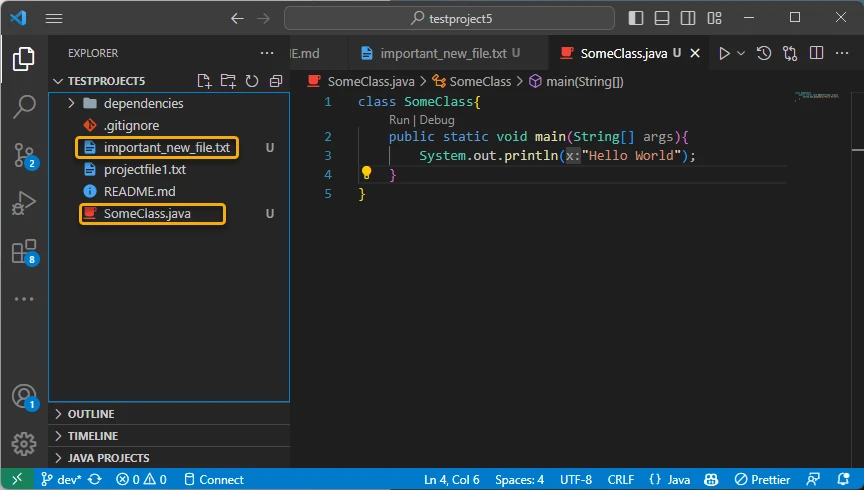Open errors and warnings count indicator
The width and height of the screenshot is (864, 490).
pos(141,480)
